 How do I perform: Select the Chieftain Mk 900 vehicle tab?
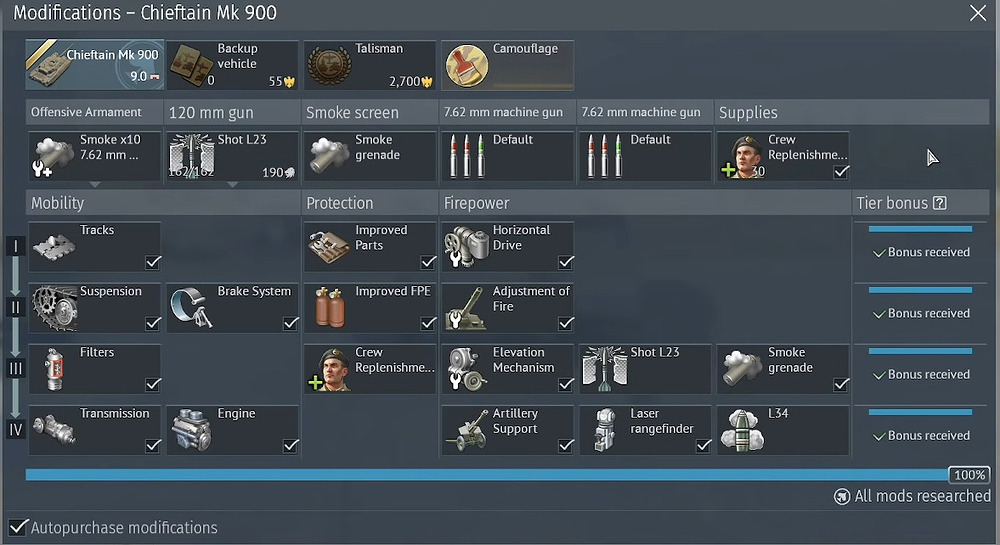pos(93,65)
